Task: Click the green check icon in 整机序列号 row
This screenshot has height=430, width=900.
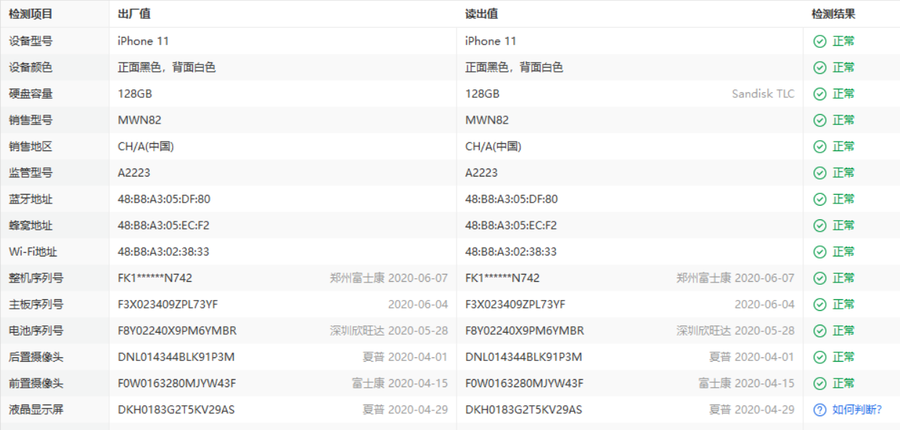Action: 820,278
